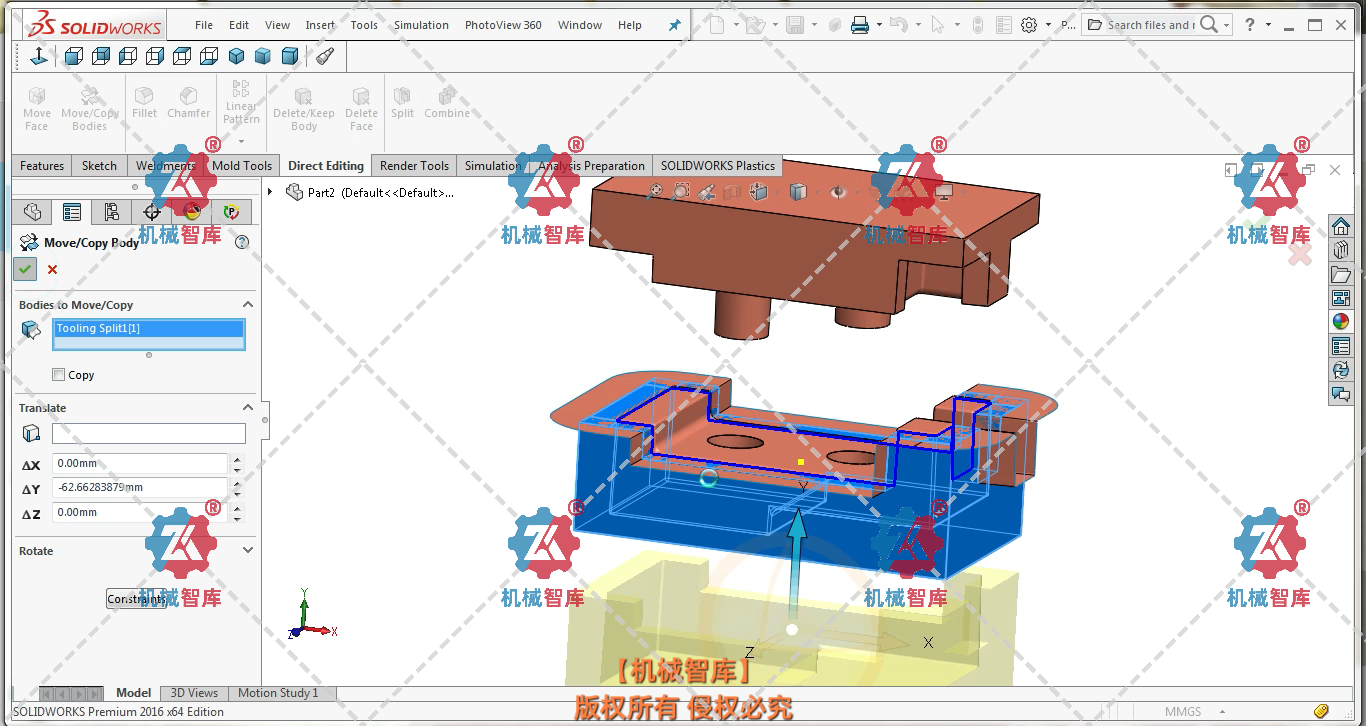This screenshot has width=1366, height=726.
Task: Select Tooling Split1[1] in bodies list
Action: [148, 328]
